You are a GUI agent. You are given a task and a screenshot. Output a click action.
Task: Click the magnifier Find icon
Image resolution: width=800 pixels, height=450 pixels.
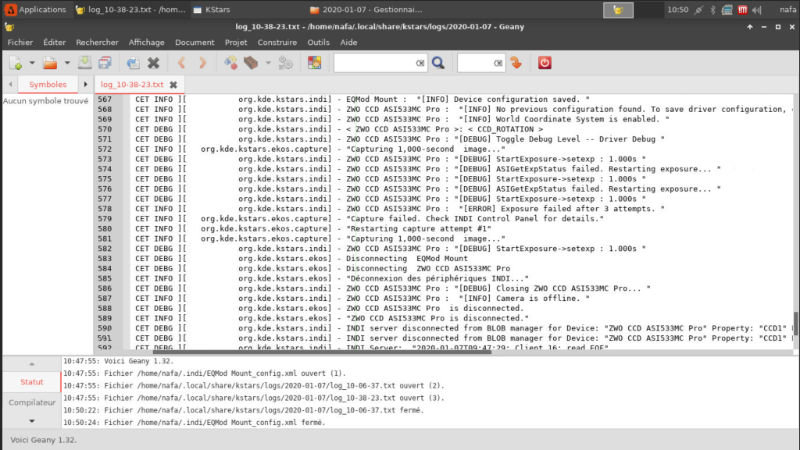click(x=438, y=63)
